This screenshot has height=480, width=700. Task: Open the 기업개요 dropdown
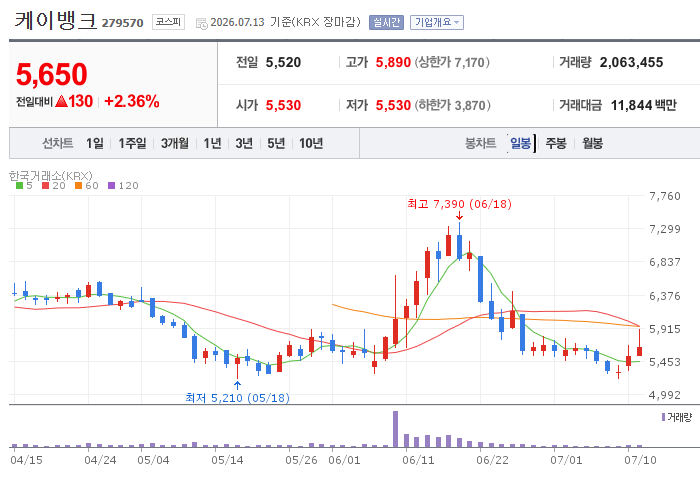click(x=437, y=22)
